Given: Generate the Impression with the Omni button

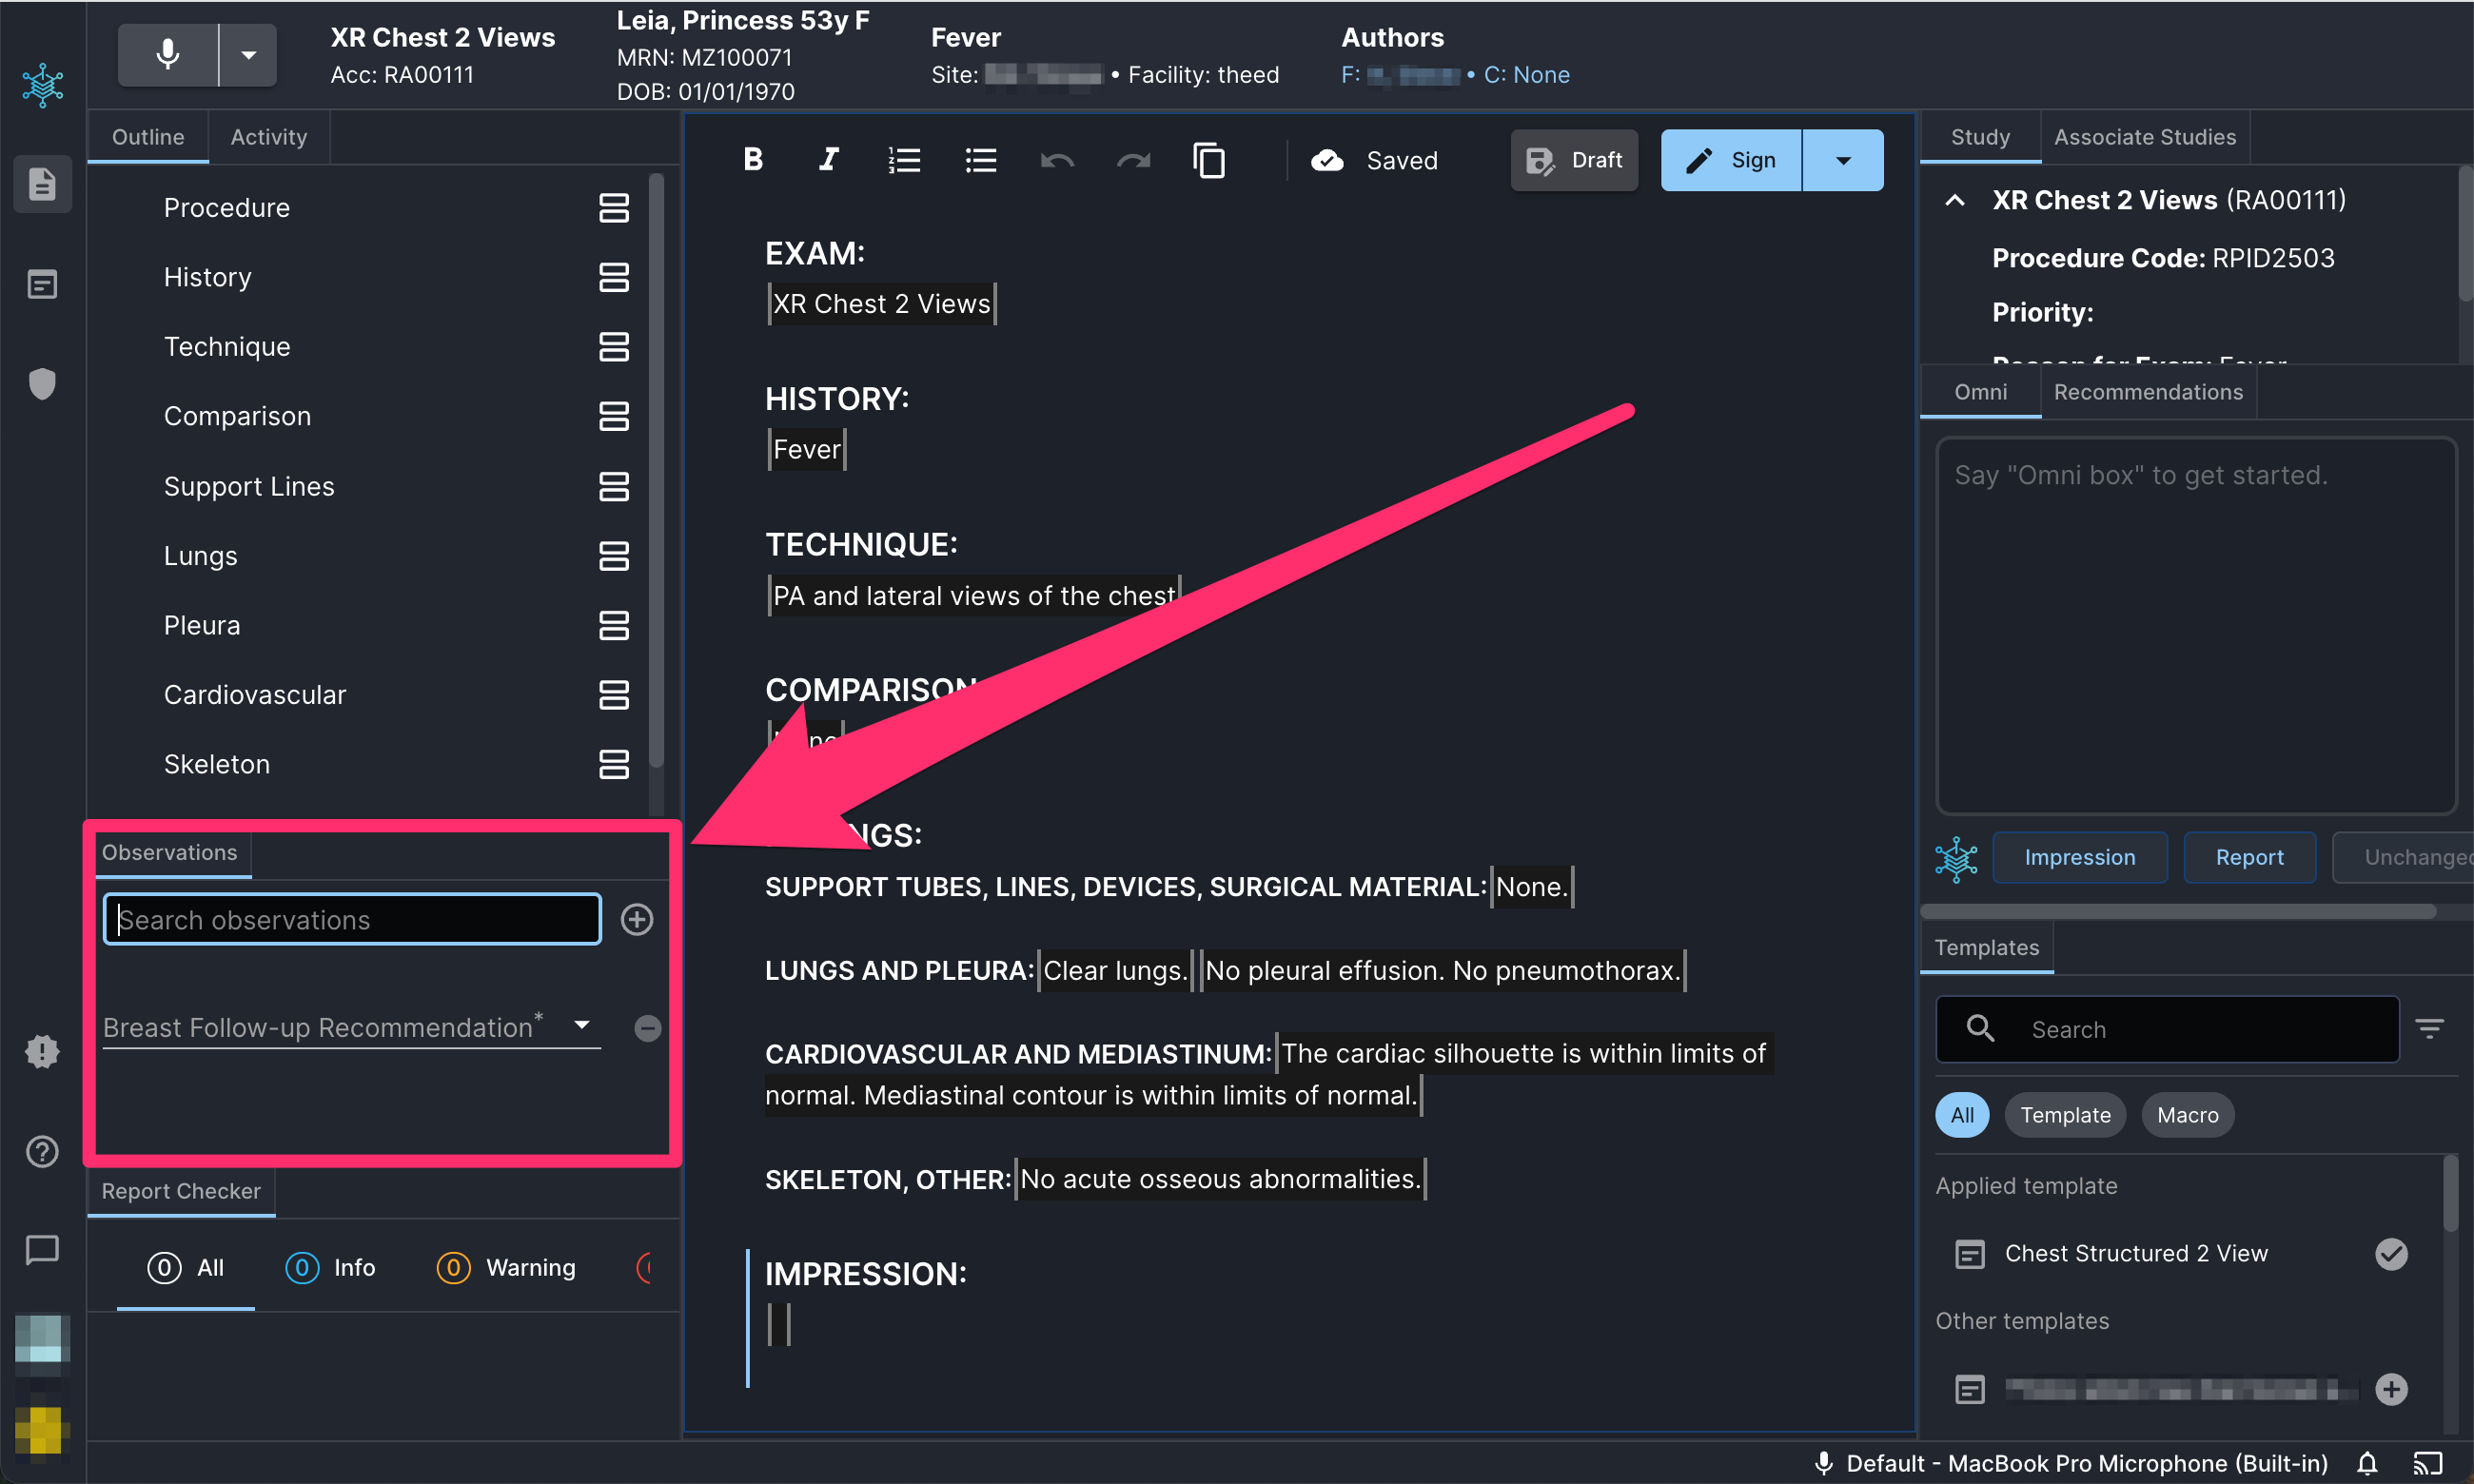Looking at the screenshot, I should pyautogui.click(x=2079, y=858).
